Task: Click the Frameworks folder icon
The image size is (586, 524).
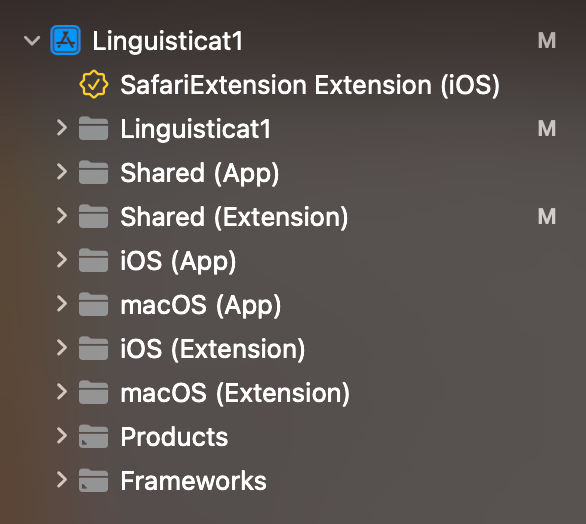Action: [x=93, y=480]
